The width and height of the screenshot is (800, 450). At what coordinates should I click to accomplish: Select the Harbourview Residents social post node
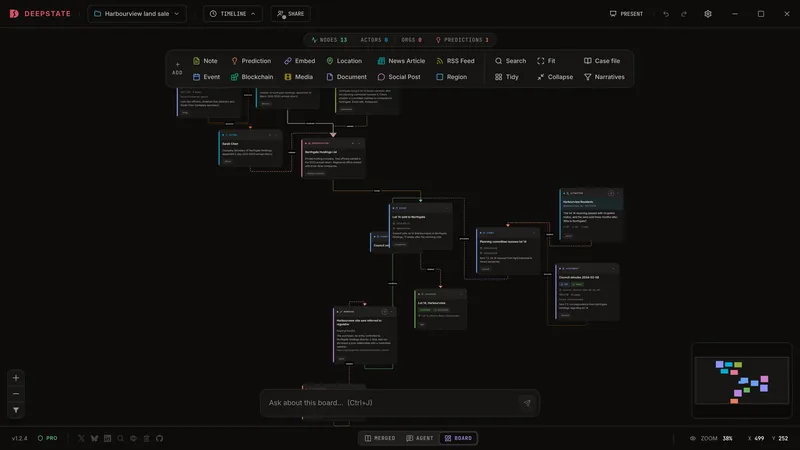(x=591, y=214)
